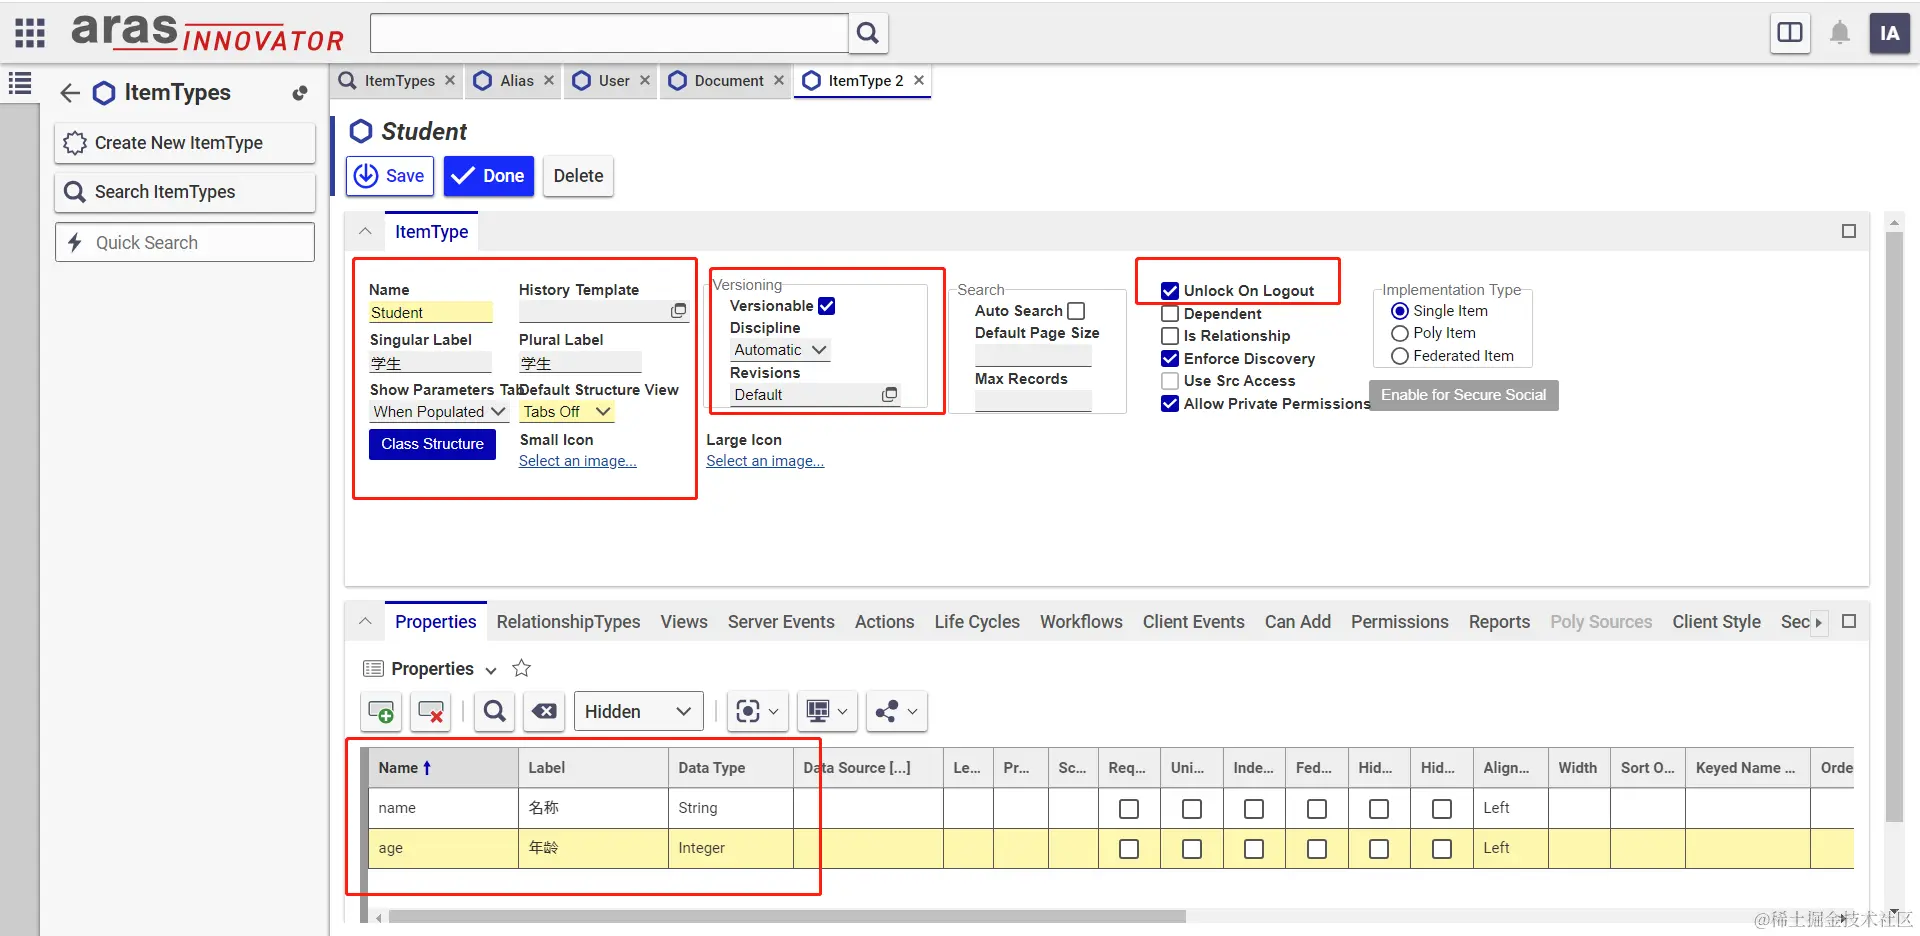The height and width of the screenshot is (936, 1920).
Task: Clear search criteria in Properties toolbar
Action: coord(545,712)
